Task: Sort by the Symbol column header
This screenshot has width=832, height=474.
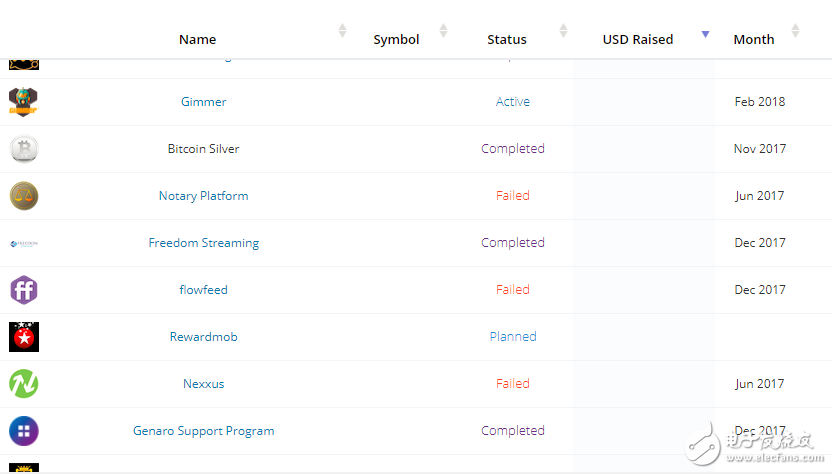Action: pyautogui.click(x=396, y=40)
